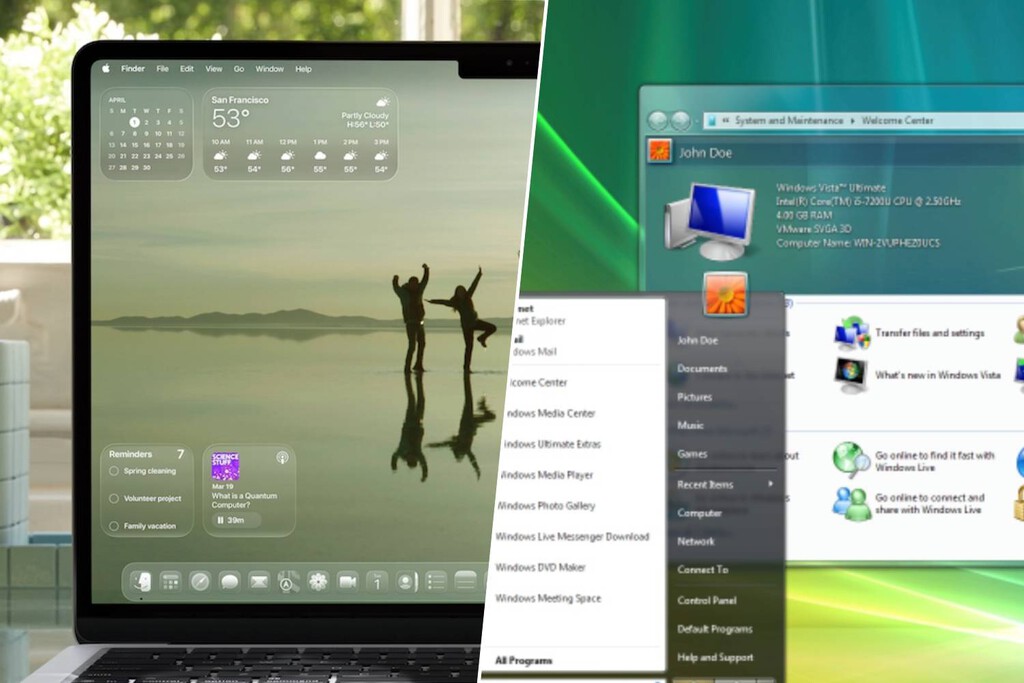Launch FaceTime camera icon in Dock
This screenshot has width=1024, height=683.
point(348,581)
